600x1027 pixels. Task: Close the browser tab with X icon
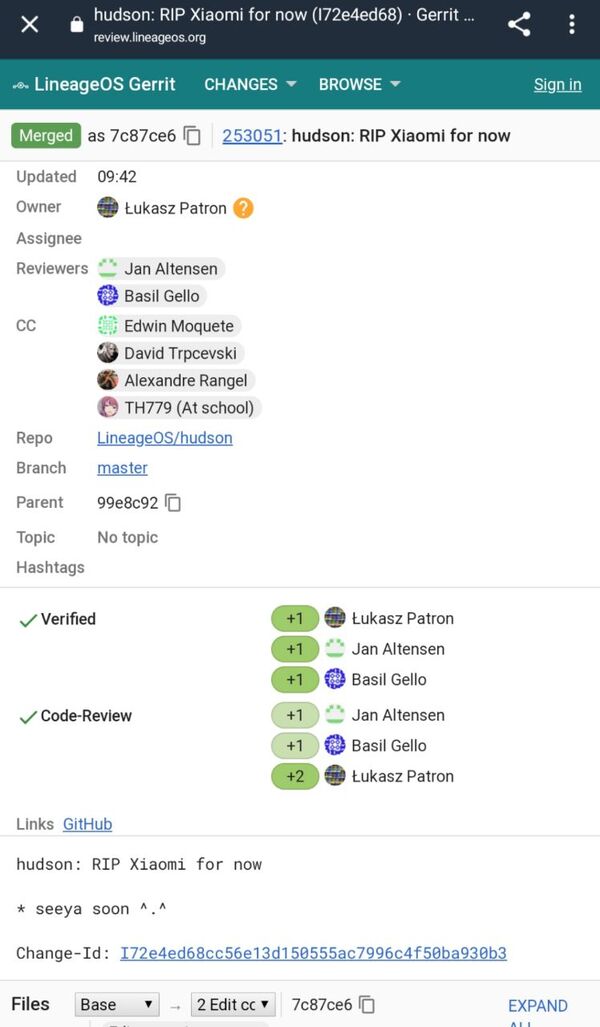coord(30,24)
